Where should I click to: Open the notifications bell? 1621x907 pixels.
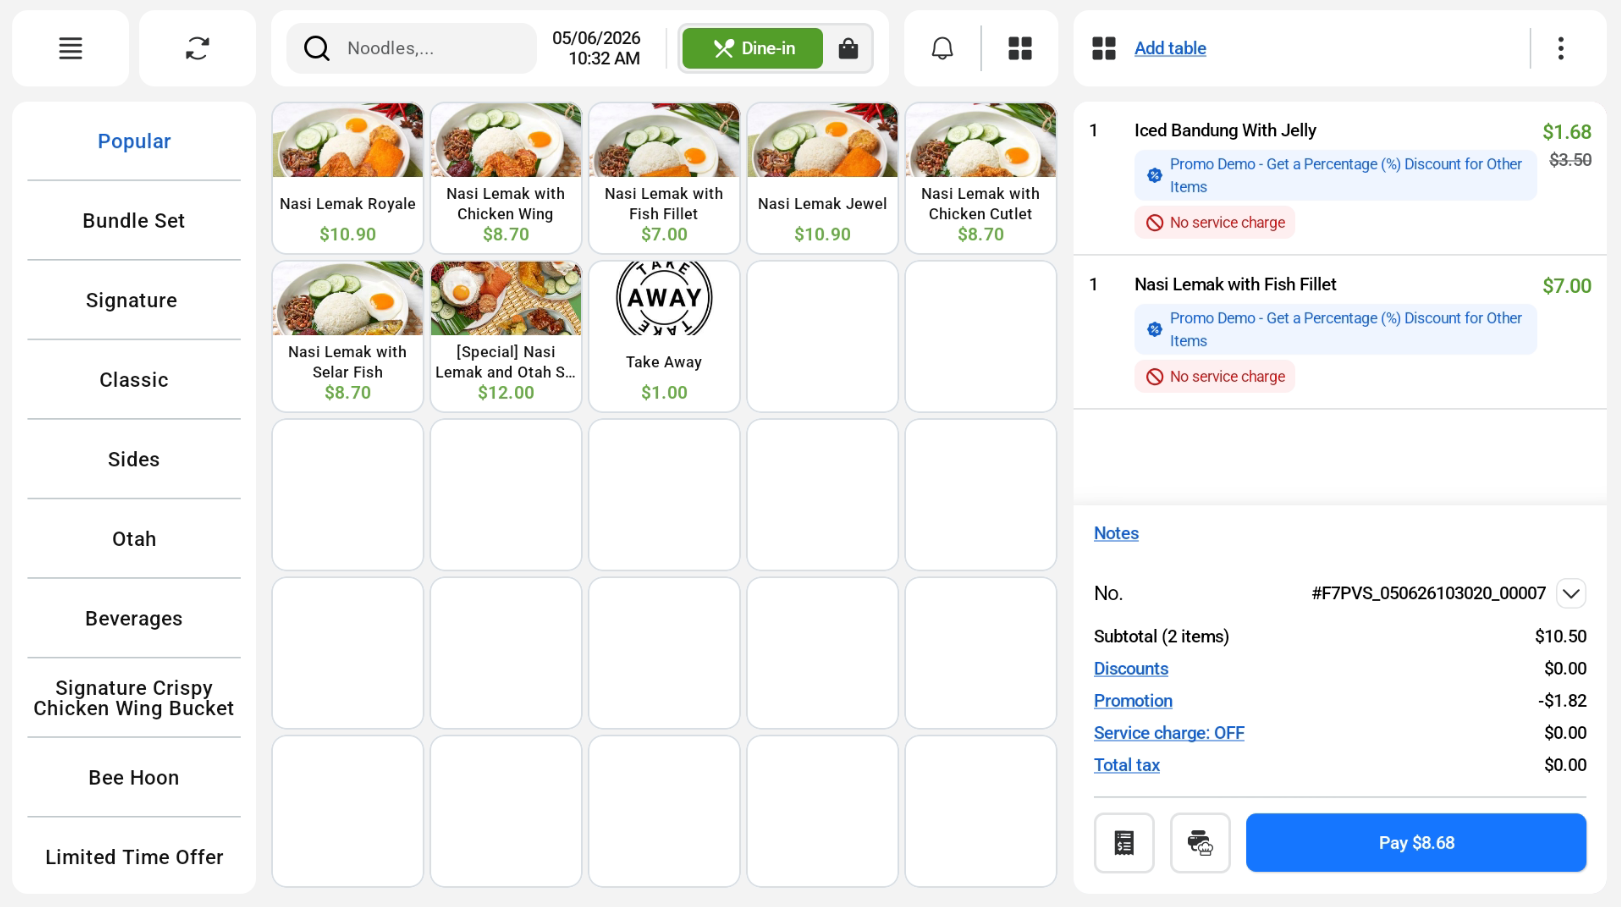tap(942, 48)
